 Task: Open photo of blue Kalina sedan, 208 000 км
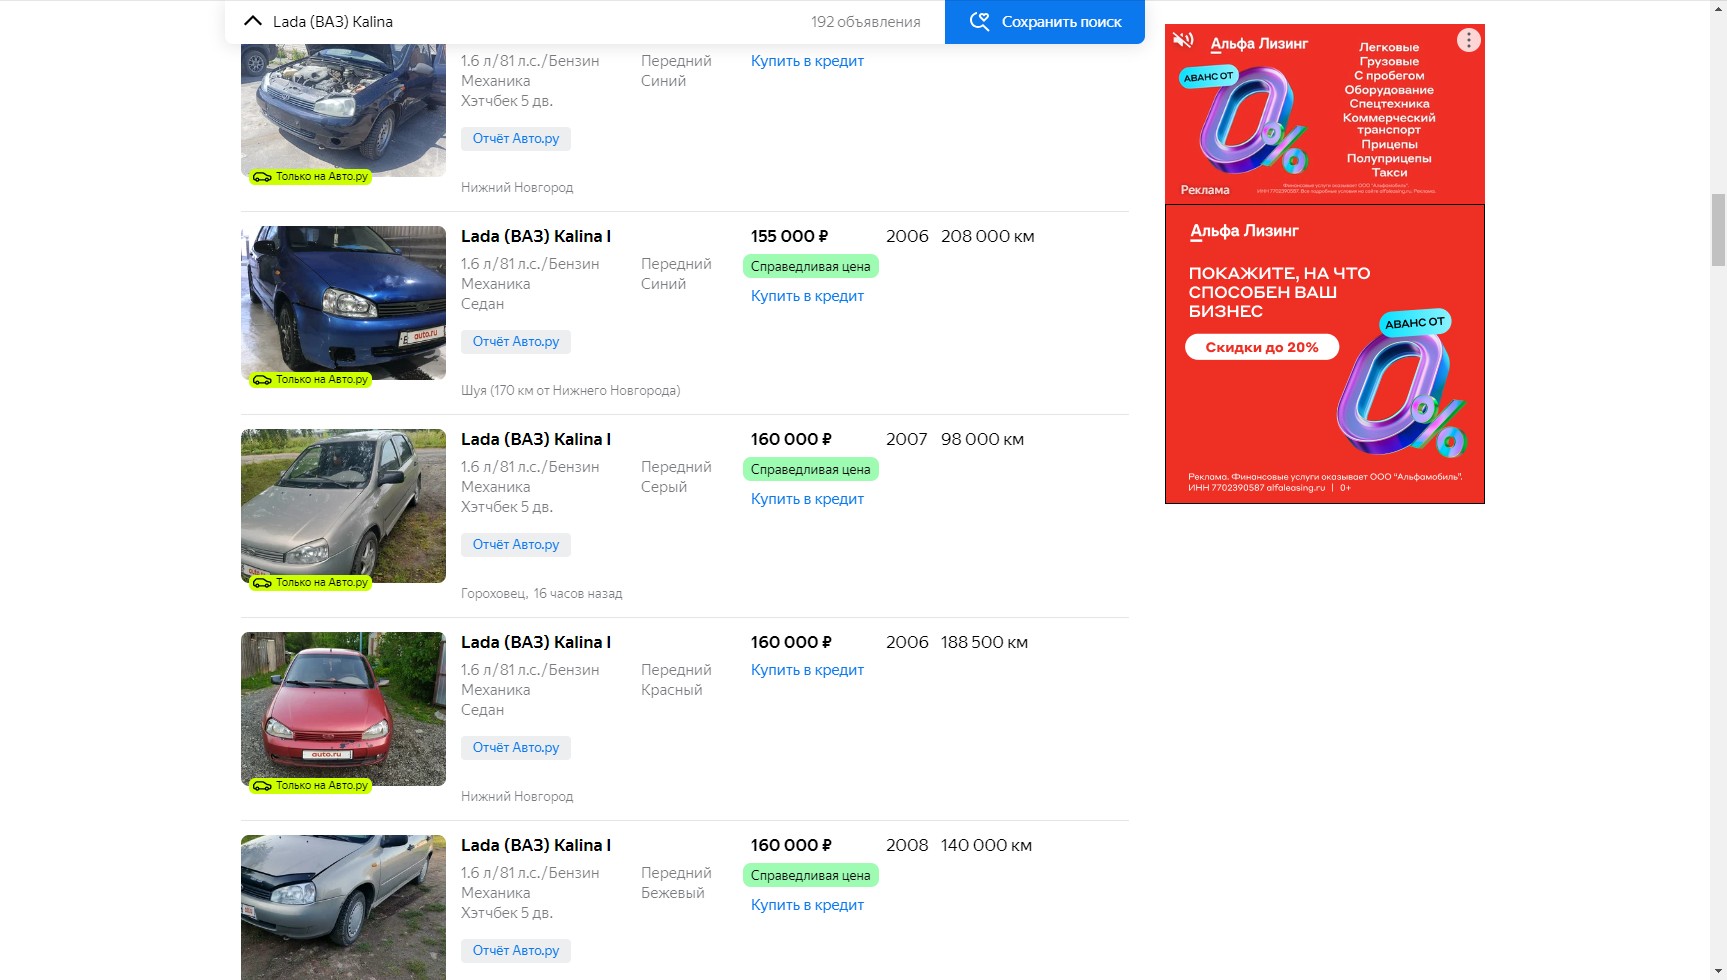click(343, 303)
